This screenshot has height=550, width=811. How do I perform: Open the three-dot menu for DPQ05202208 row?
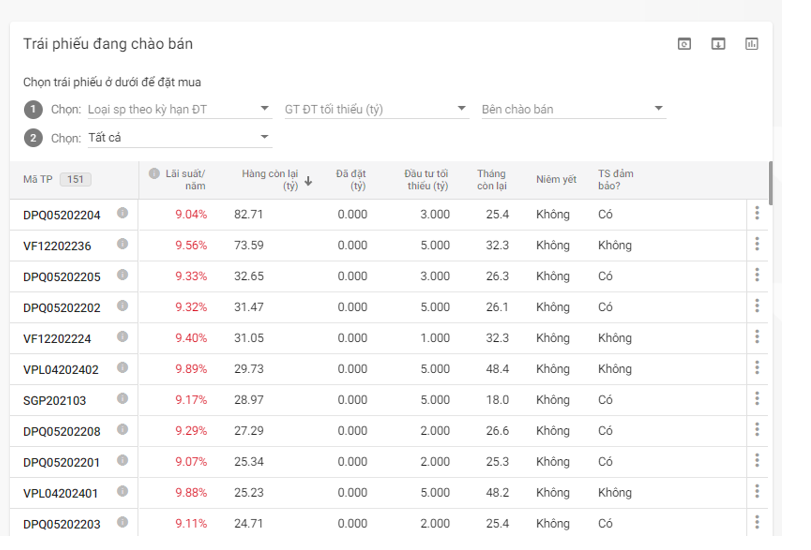[x=757, y=429]
